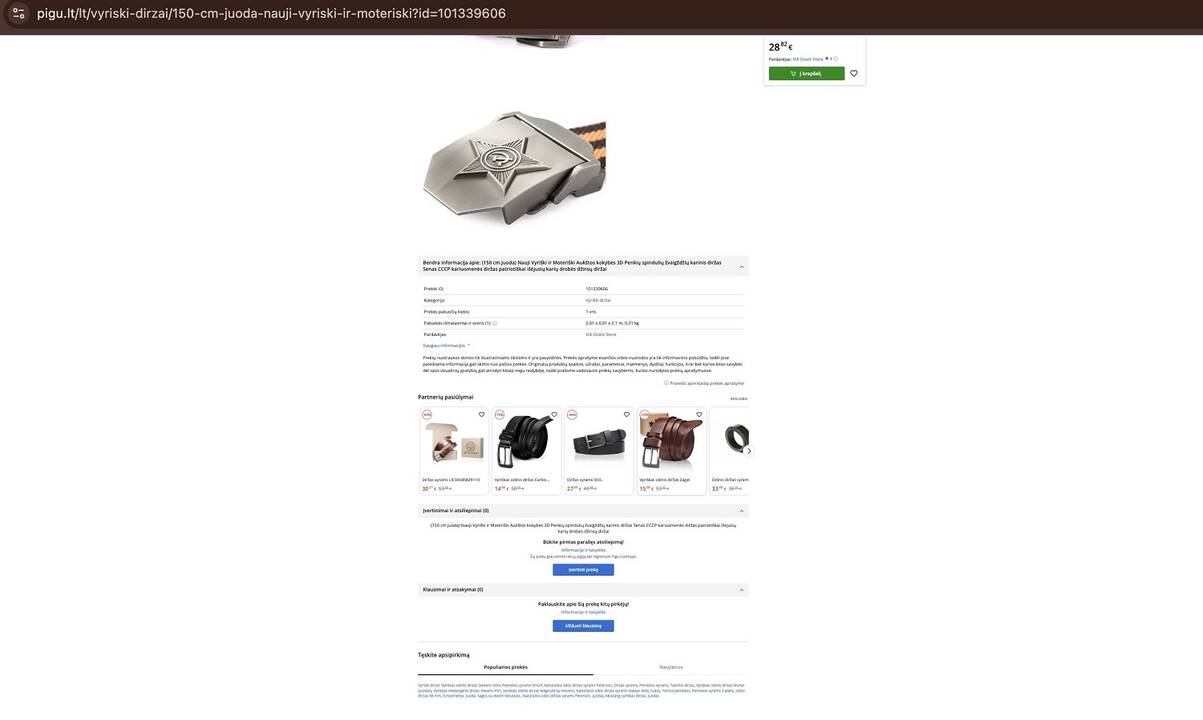Screen dimensions: 1203x720
Task: Switch to Populiarios prekės tab
Action: click(x=505, y=667)
